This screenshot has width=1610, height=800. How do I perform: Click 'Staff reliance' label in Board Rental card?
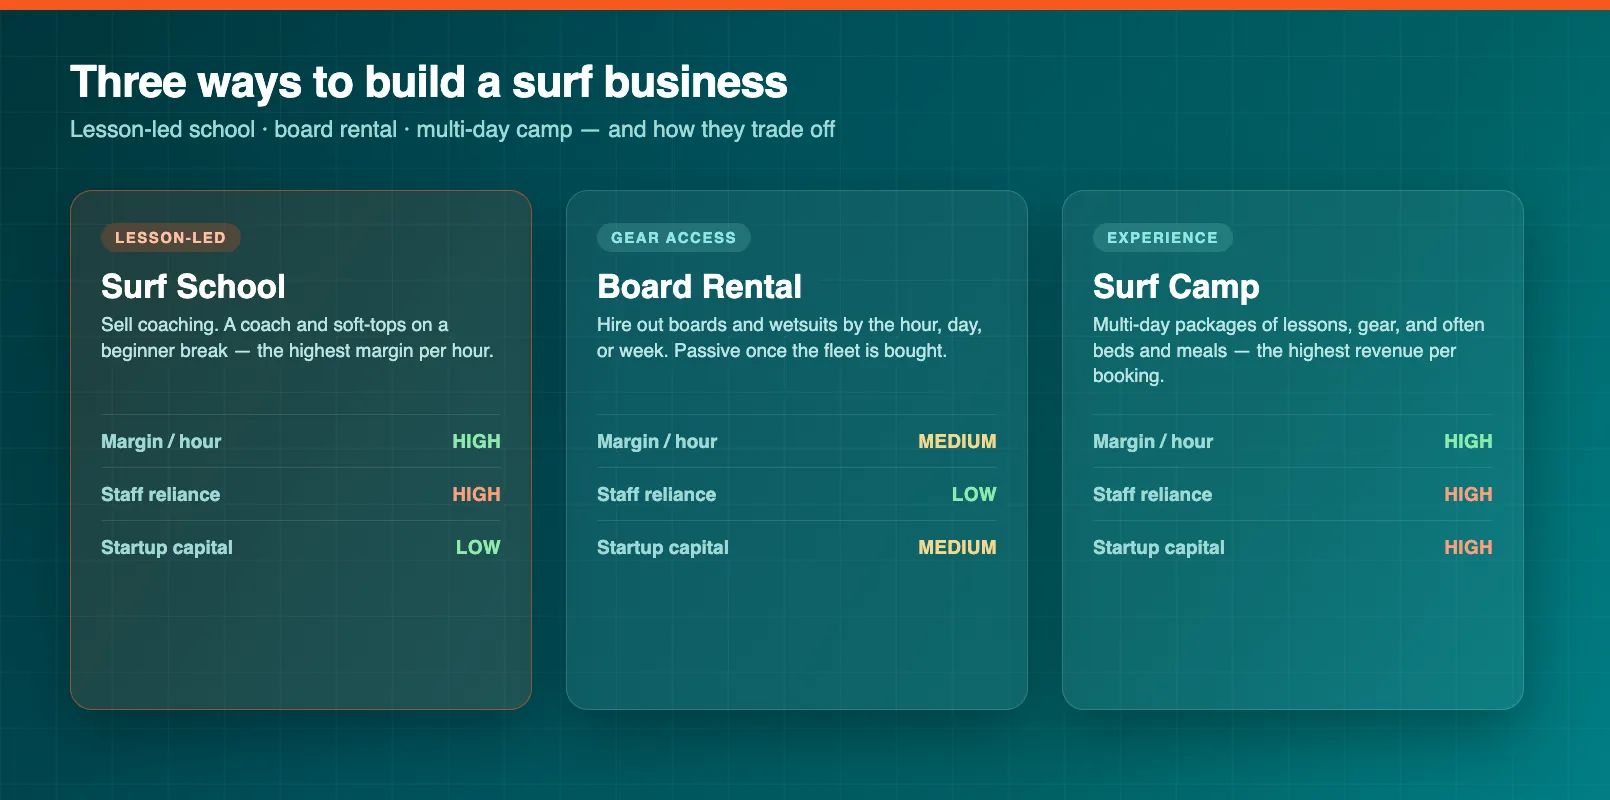656,495
